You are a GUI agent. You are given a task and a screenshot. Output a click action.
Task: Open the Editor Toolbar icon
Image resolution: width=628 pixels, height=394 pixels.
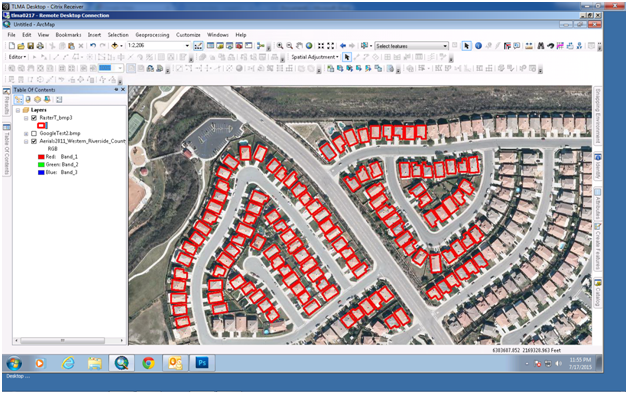[198, 46]
